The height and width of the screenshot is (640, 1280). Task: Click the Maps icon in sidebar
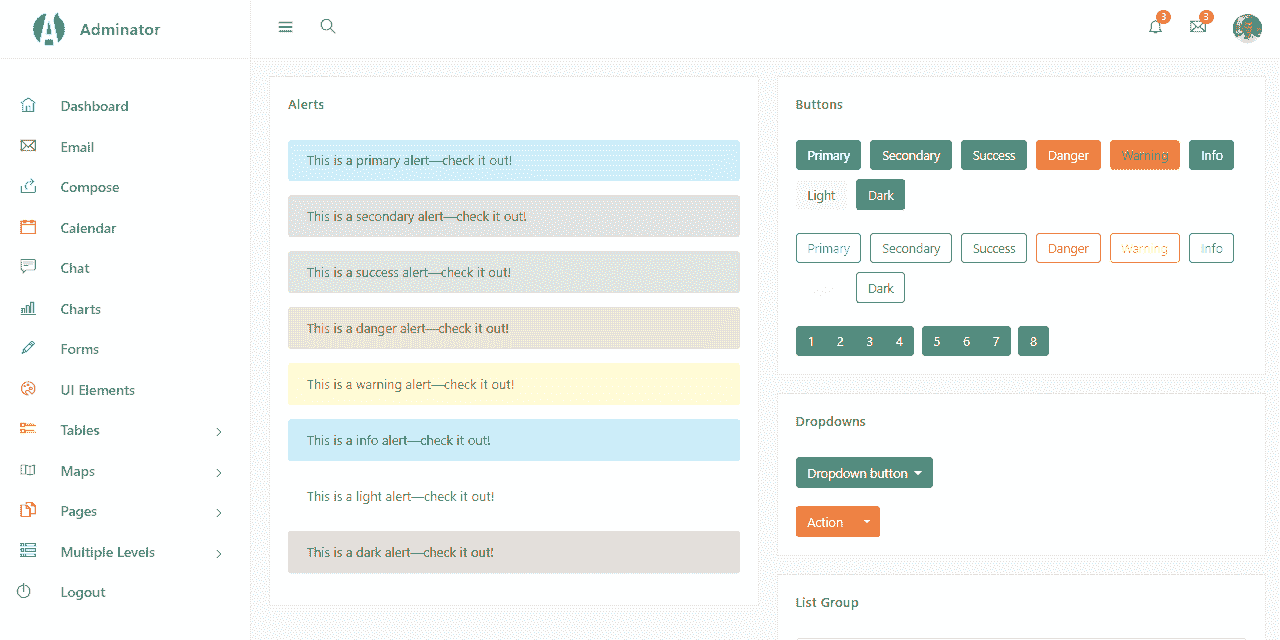[28, 470]
